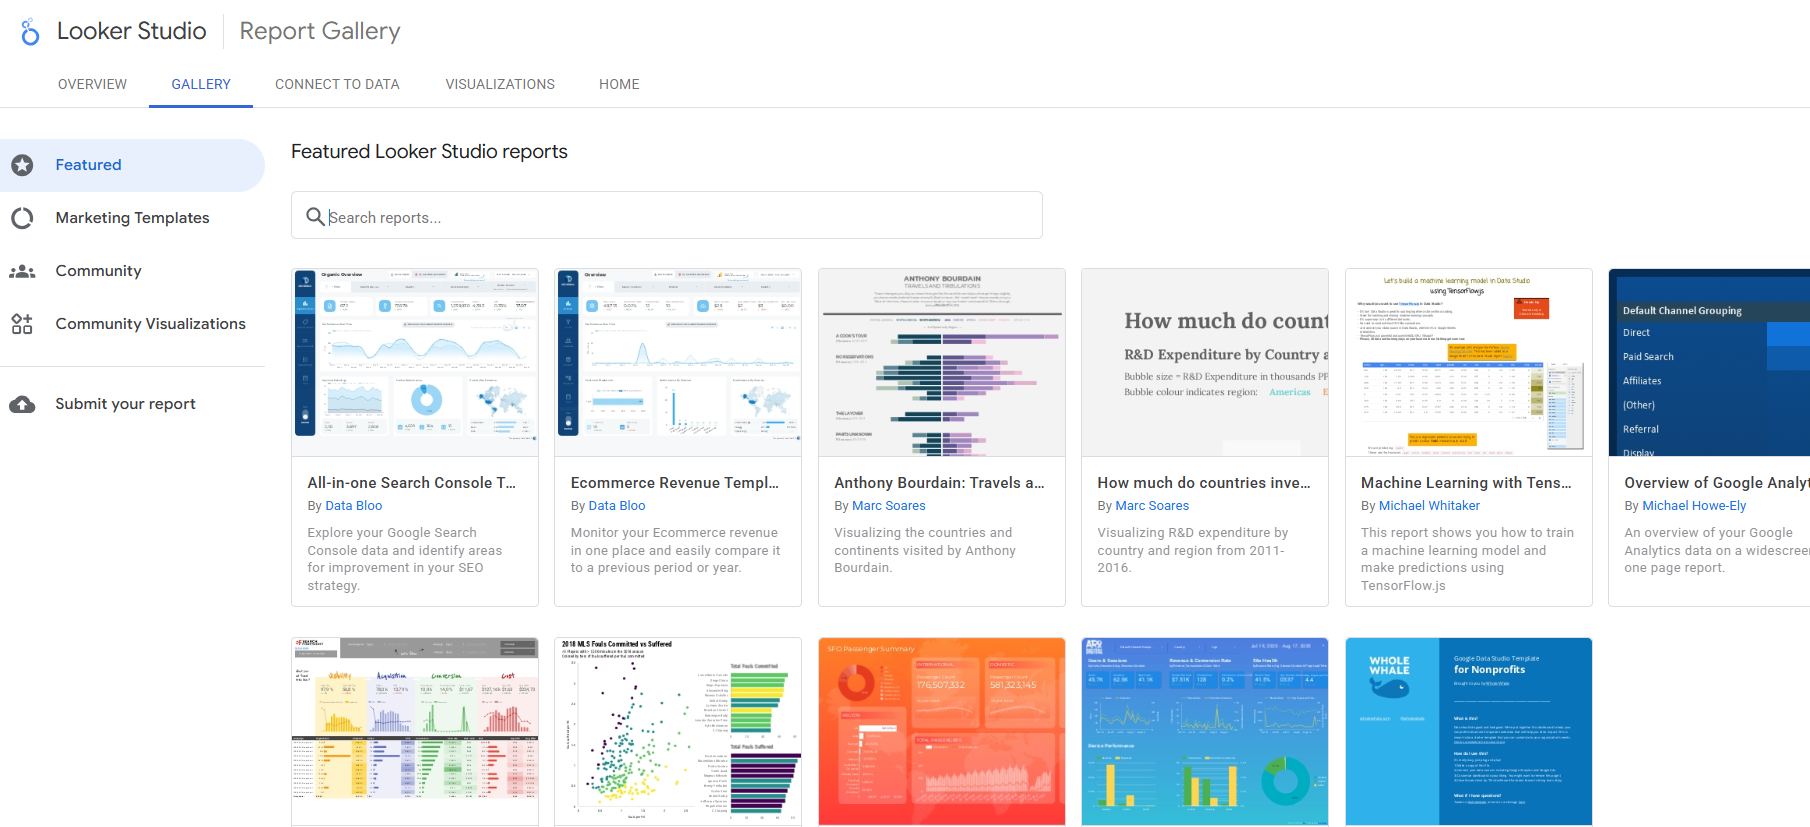Click the Featured star icon in sidebar
This screenshot has height=827, width=1810.
coord(22,165)
